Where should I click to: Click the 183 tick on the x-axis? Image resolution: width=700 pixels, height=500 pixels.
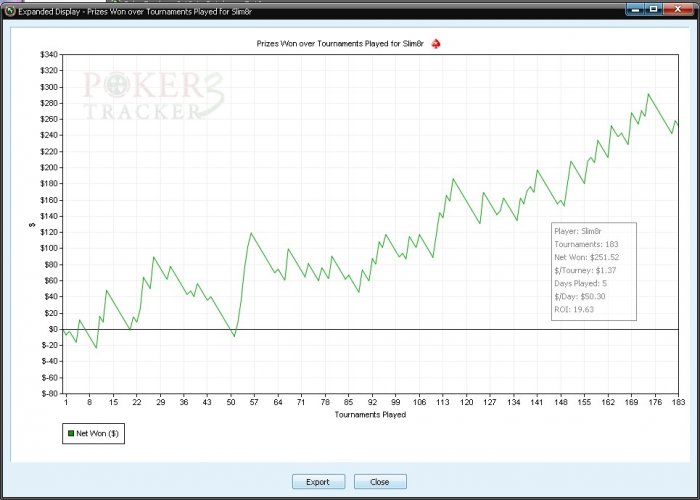click(x=676, y=401)
